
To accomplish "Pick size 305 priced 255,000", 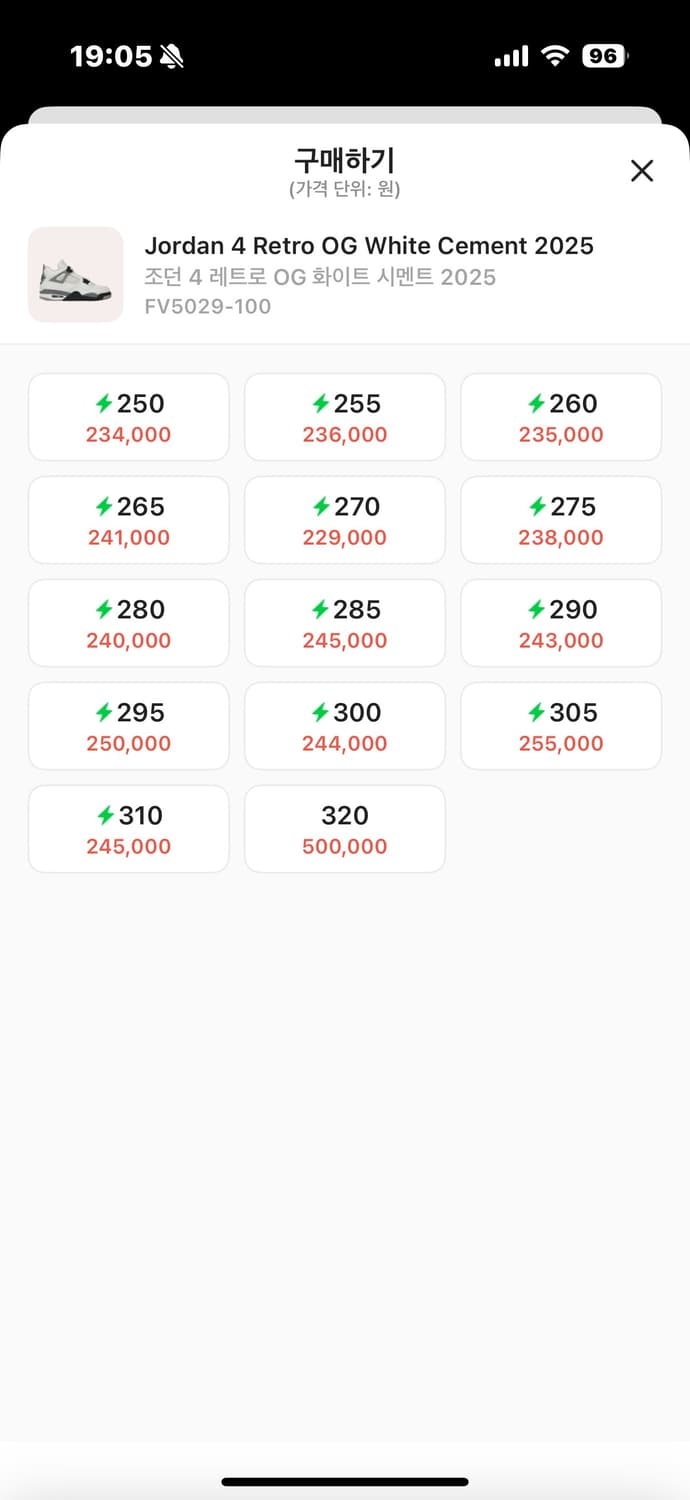I will pyautogui.click(x=561, y=726).
